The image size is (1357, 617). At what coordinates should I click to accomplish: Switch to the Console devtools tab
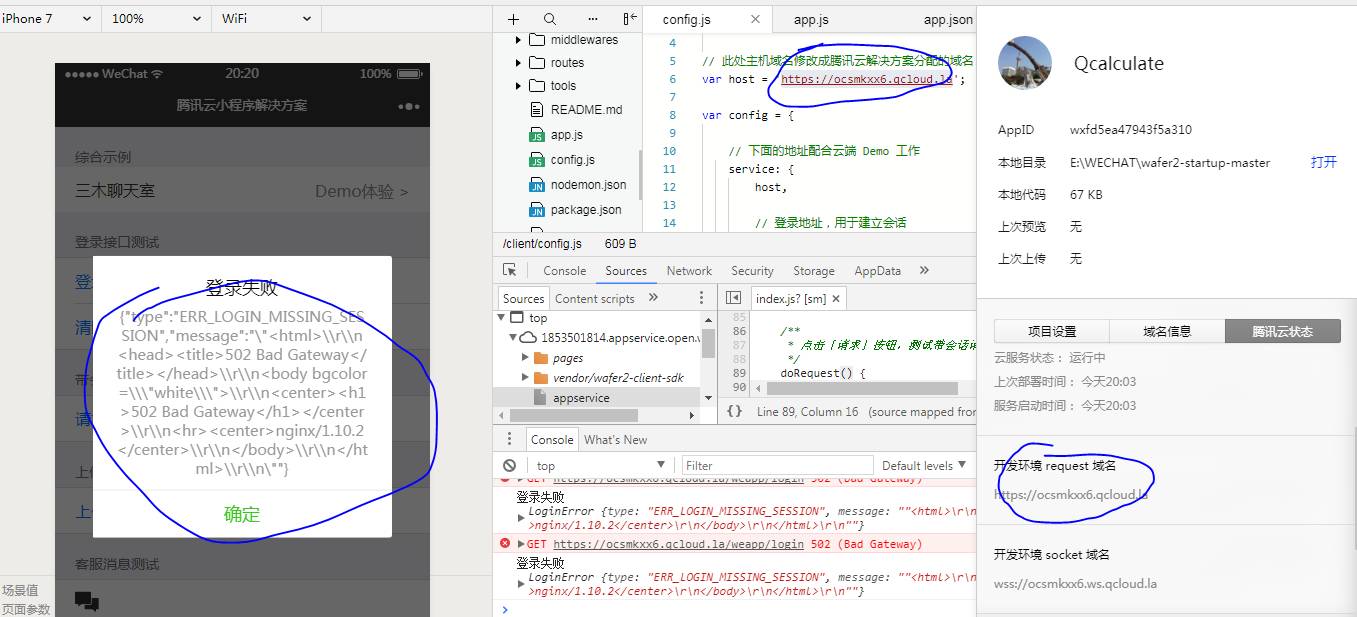pyautogui.click(x=565, y=271)
